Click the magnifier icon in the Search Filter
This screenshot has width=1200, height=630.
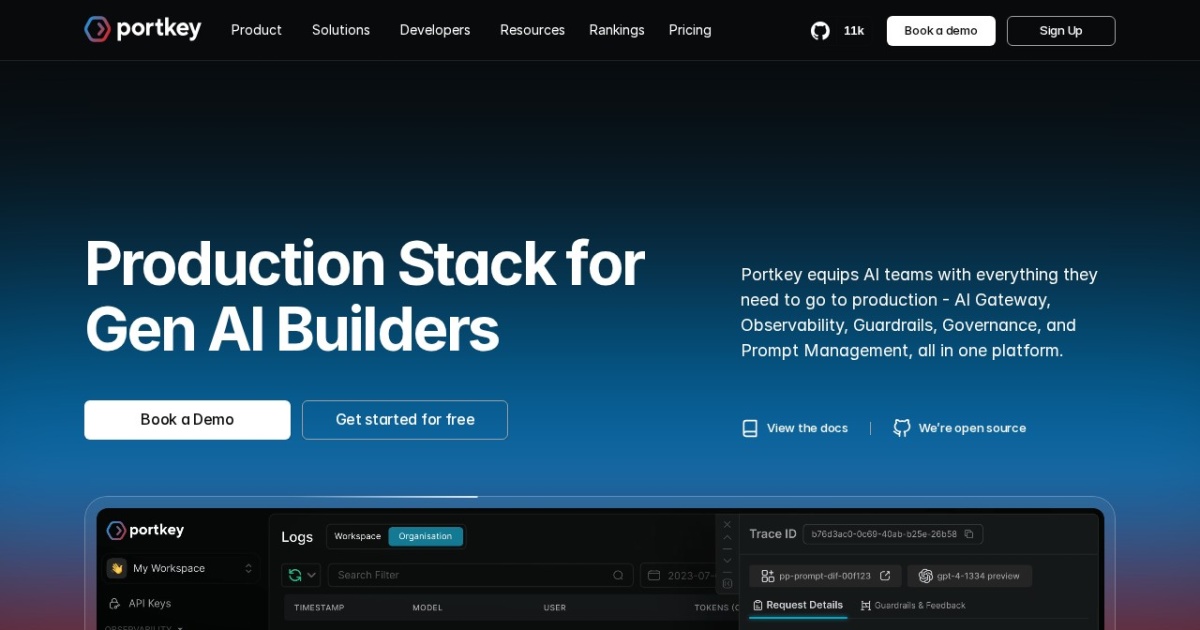(x=618, y=575)
